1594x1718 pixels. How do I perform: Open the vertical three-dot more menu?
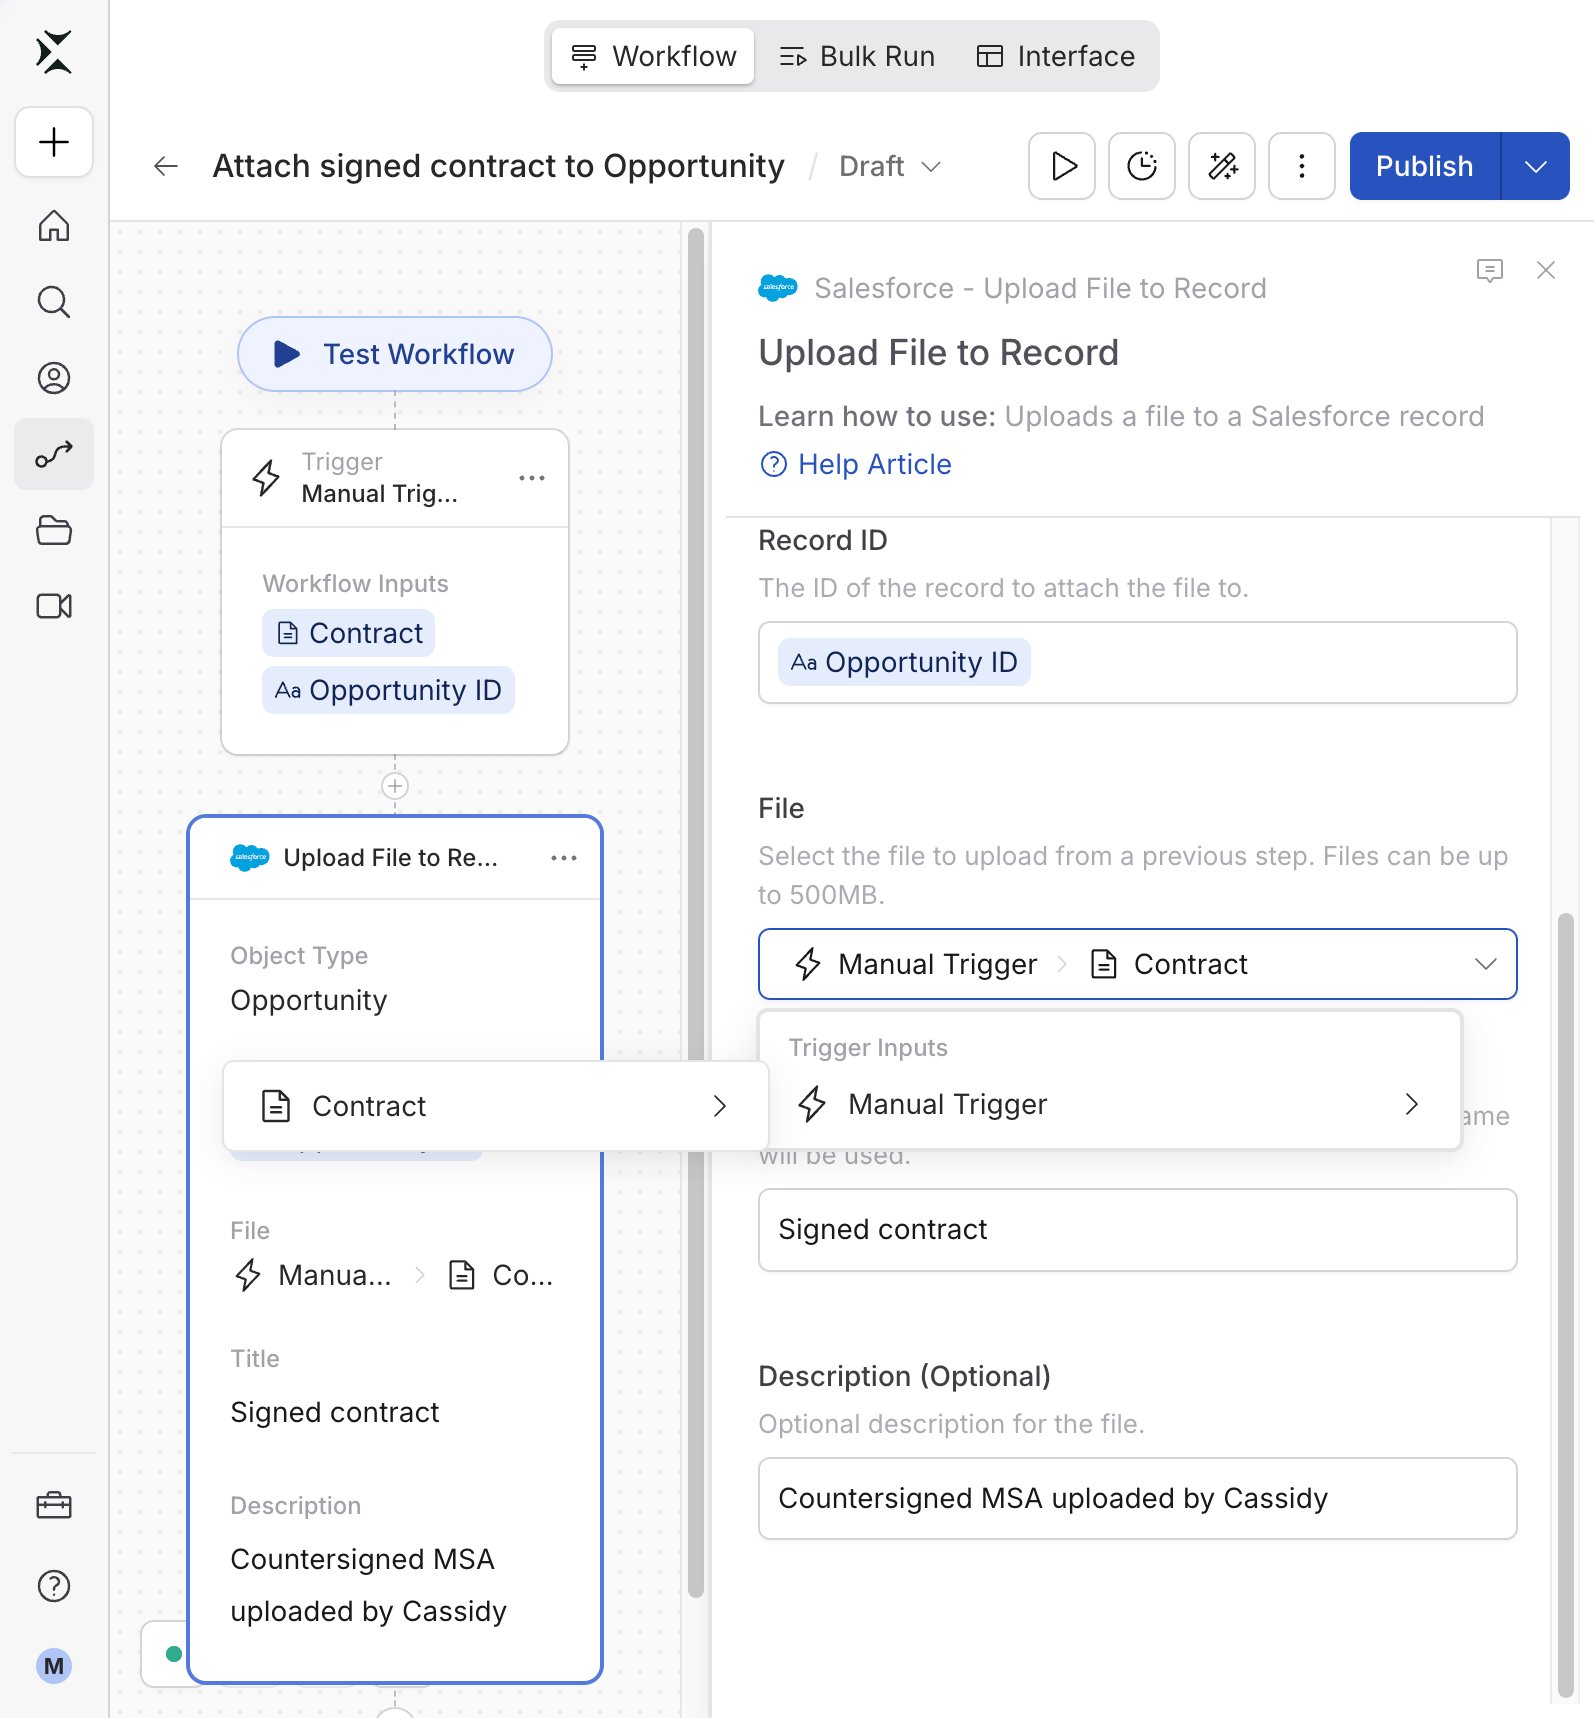(1302, 166)
